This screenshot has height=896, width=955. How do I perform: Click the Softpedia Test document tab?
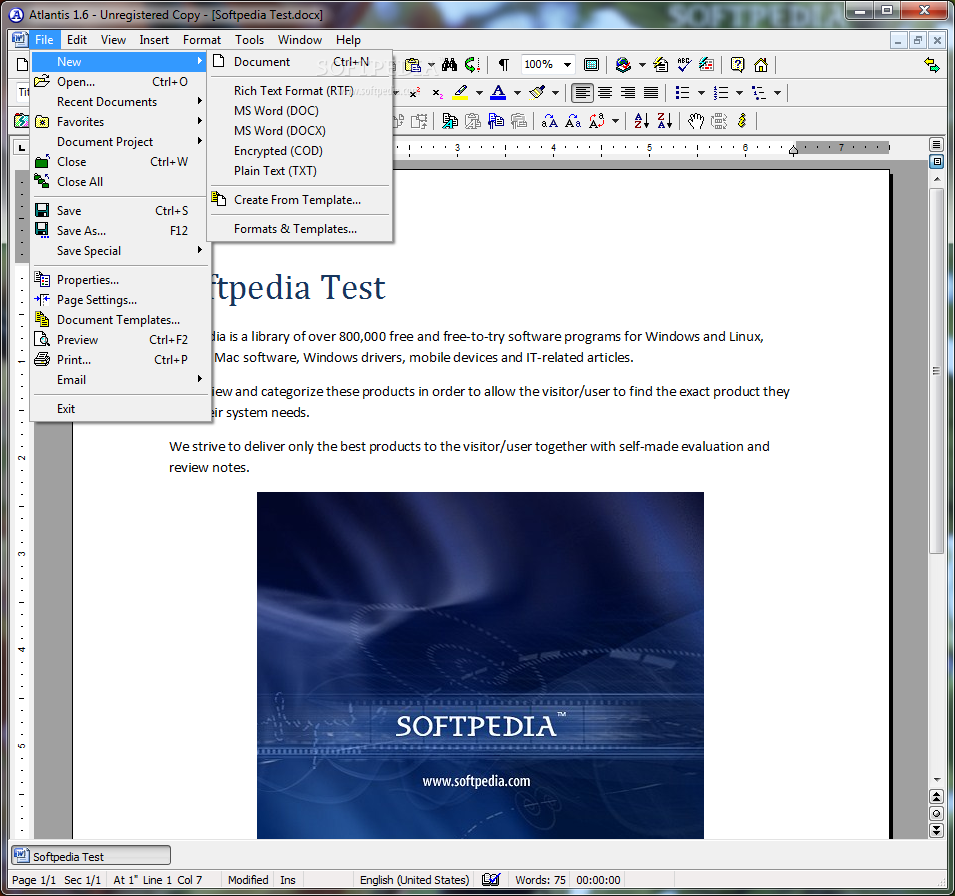[91, 856]
